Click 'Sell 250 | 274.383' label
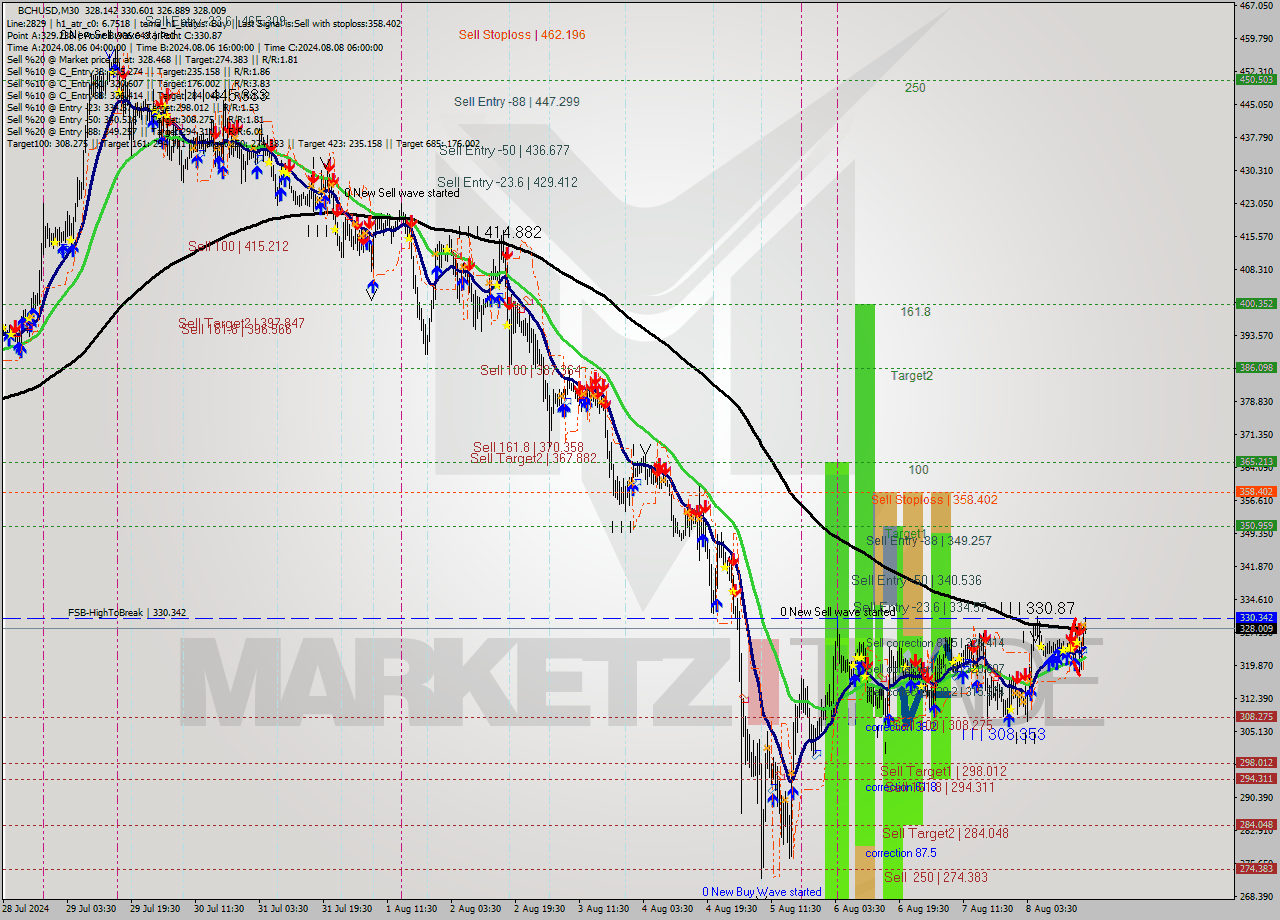This screenshot has height=920, width=1280. click(936, 878)
